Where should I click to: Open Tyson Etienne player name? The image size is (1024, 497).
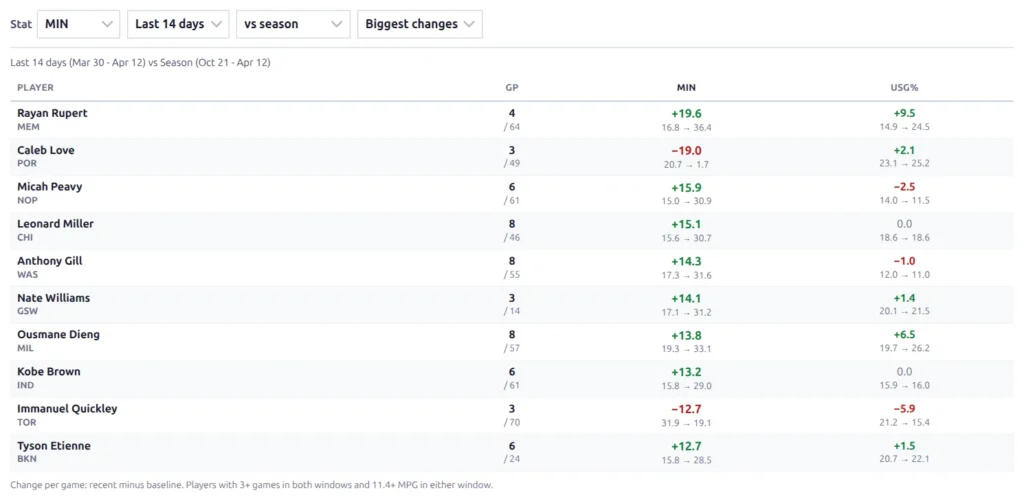coord(54,446)
